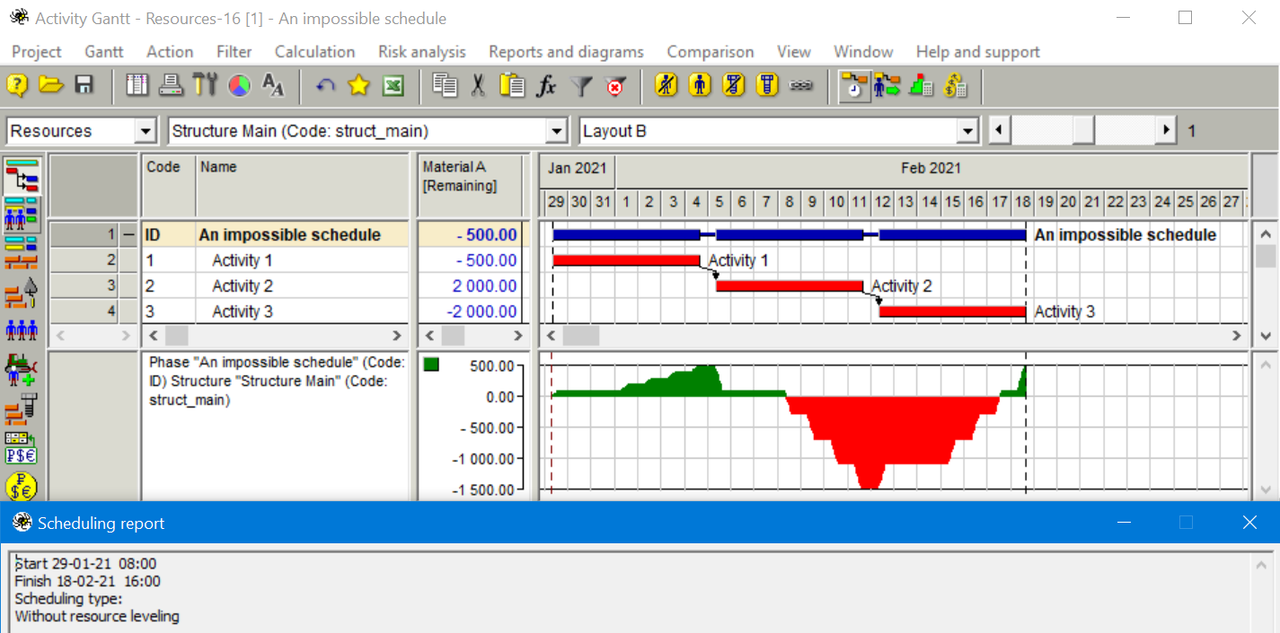The width and height of the screenshot is (1280, 633).
Task: Click the filter funnel icon
Action: tap(581, 86)
